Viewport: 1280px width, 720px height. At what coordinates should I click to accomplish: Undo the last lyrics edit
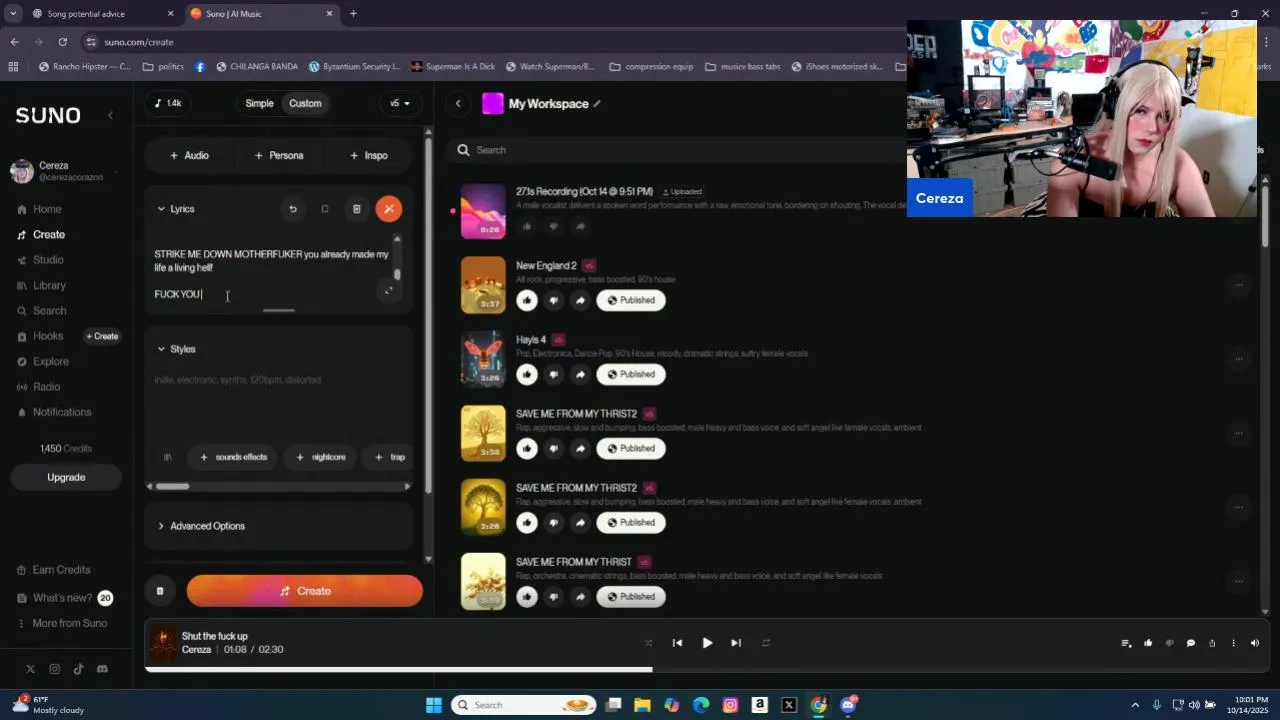pos(293,209)
